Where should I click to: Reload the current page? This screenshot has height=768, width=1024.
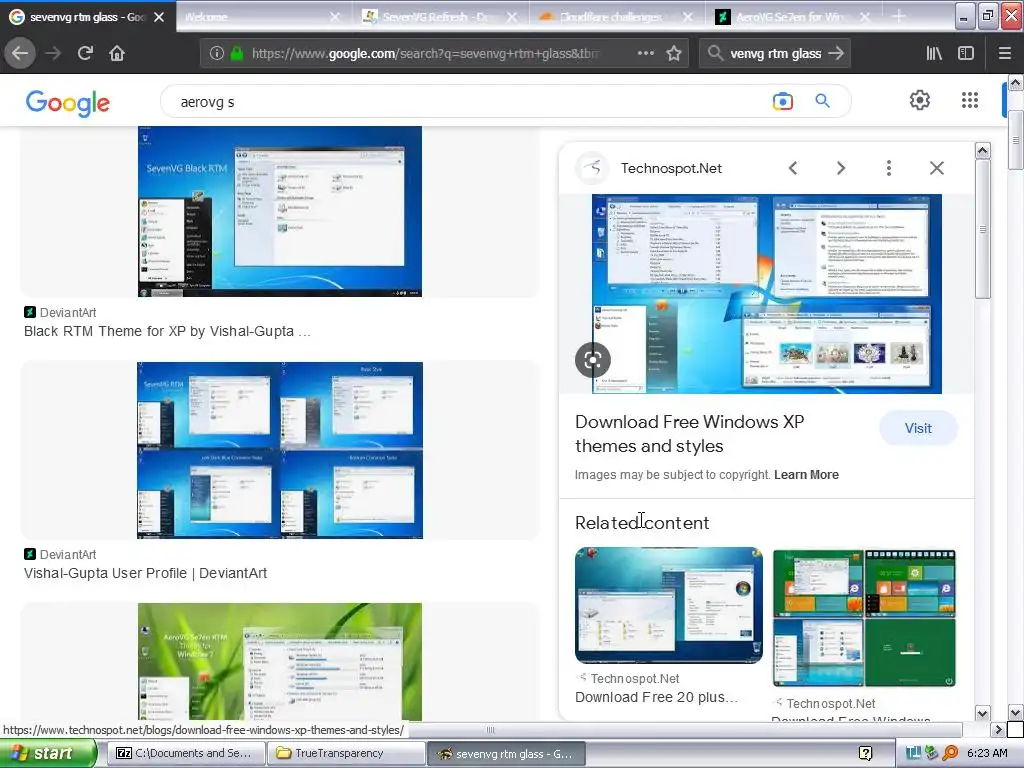click(x=85, y=53)
